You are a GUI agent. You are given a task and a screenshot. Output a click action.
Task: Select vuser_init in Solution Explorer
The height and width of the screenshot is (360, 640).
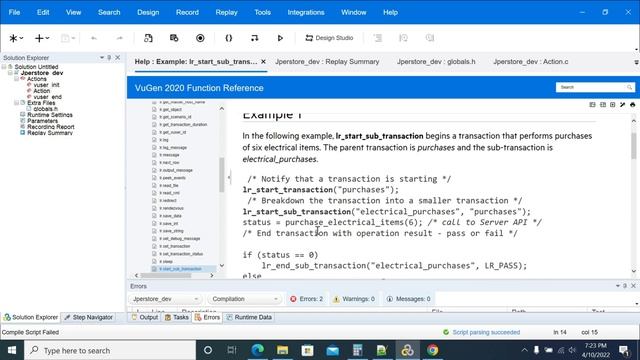46,85
